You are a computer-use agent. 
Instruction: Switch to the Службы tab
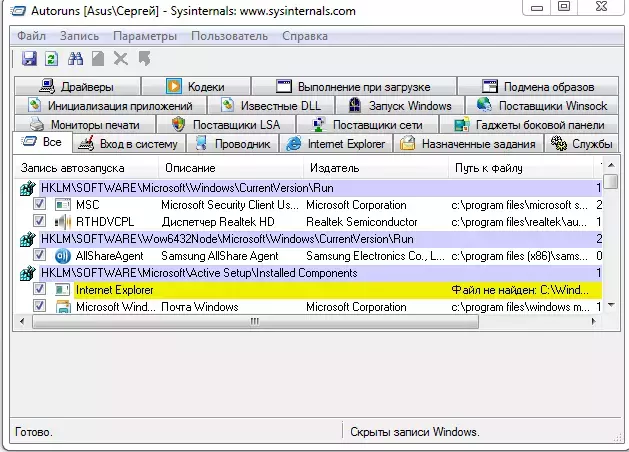[x=582, y=144]
